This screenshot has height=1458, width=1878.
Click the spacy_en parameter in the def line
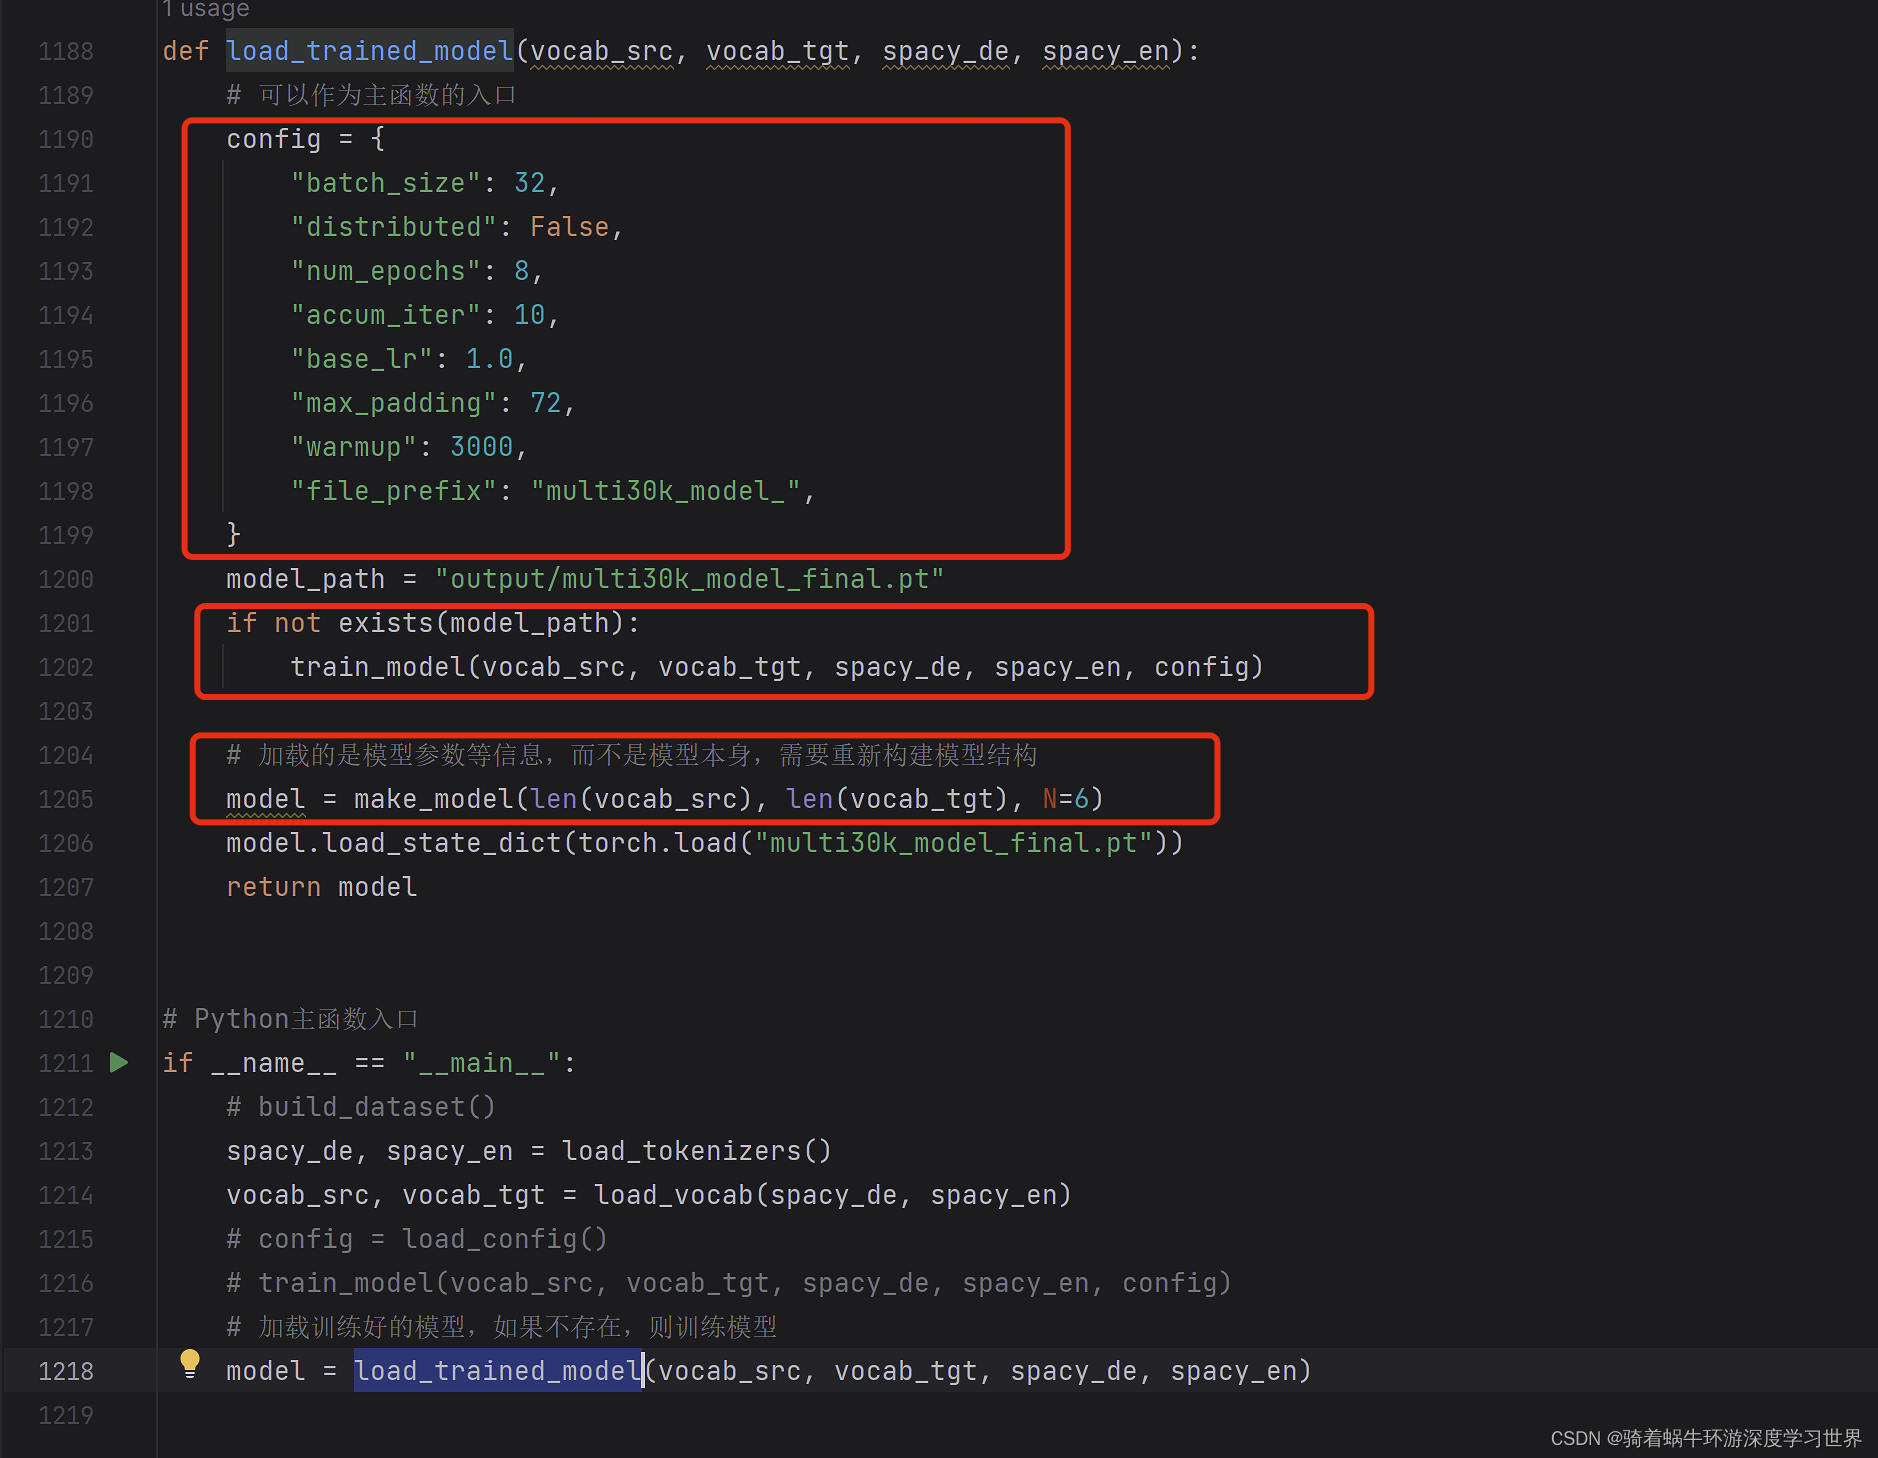click(x=1105, y=51)
